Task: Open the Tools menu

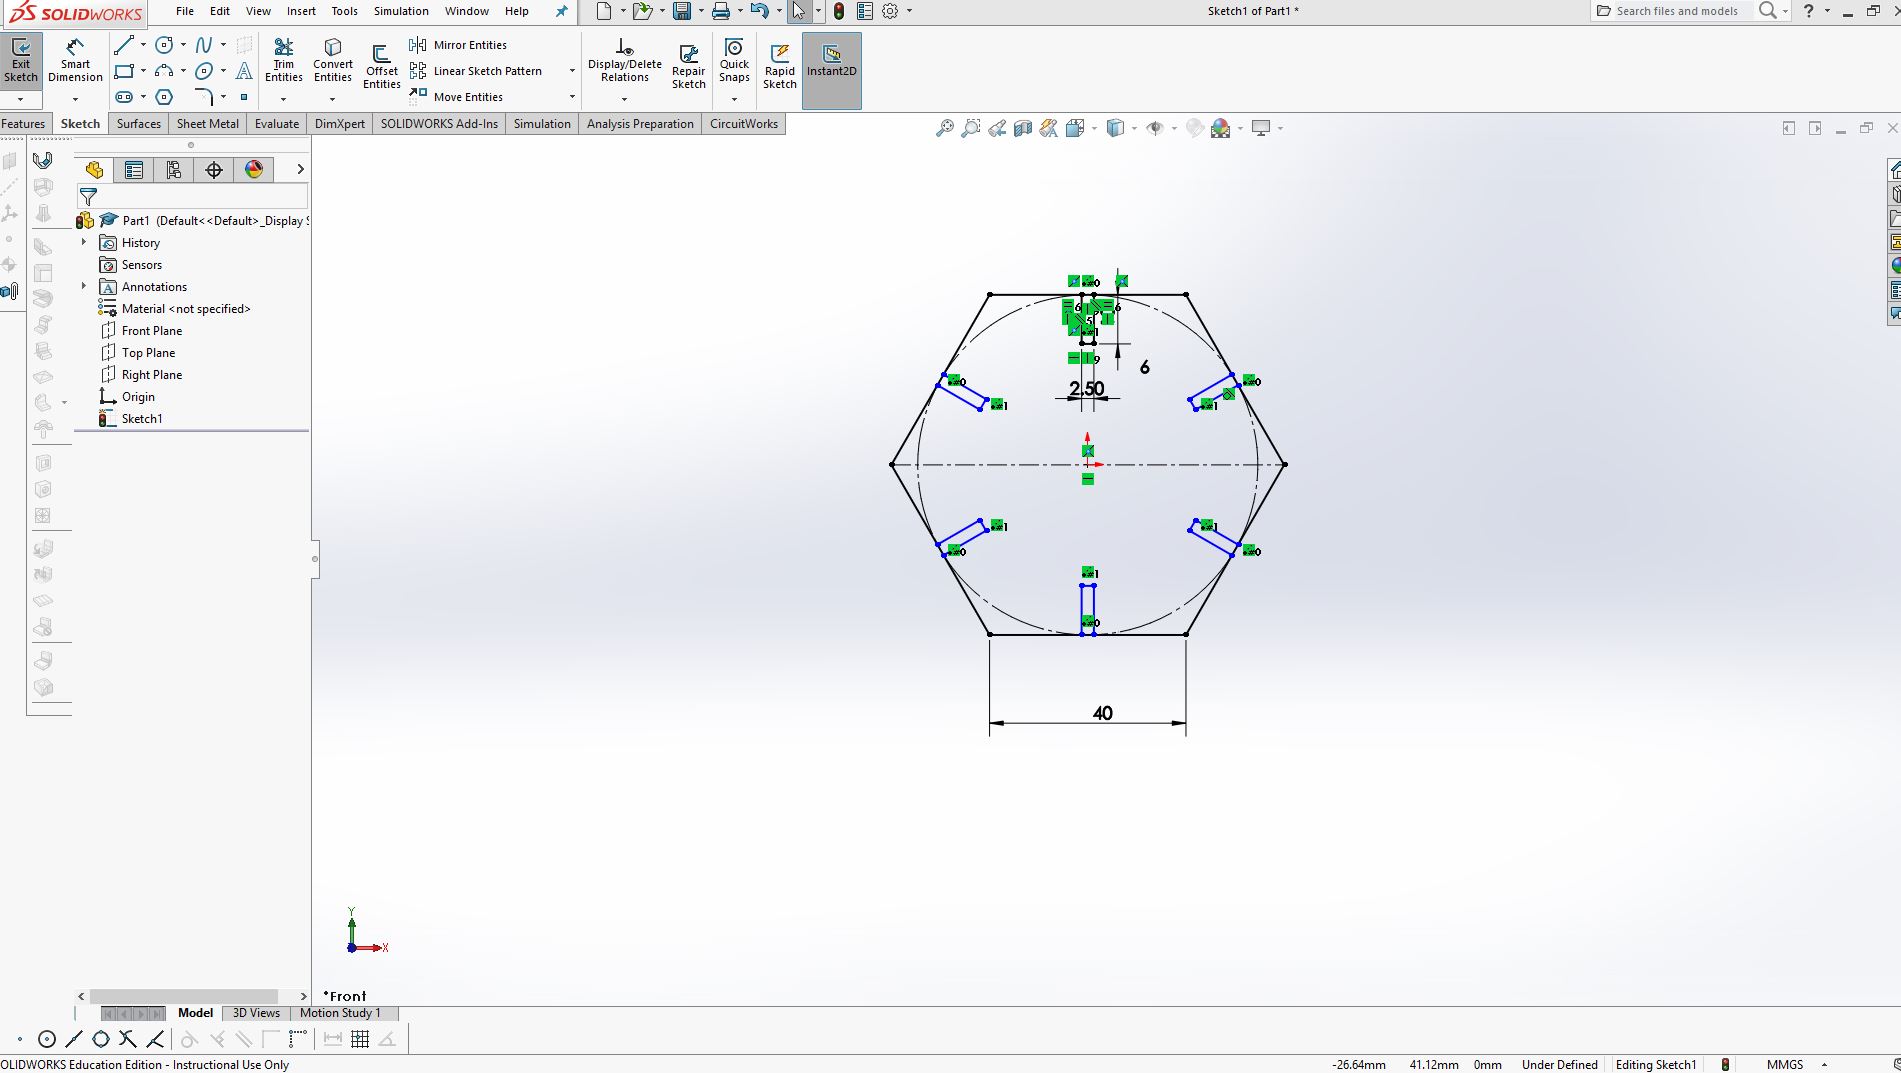Action: pyautogui.click(x=344, y=11)
